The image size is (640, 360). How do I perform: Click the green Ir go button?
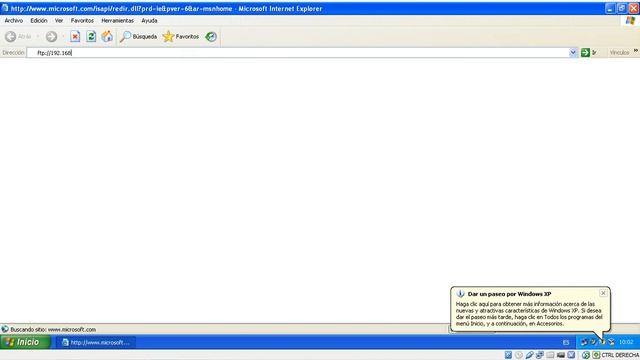click(x=589, y=53)
